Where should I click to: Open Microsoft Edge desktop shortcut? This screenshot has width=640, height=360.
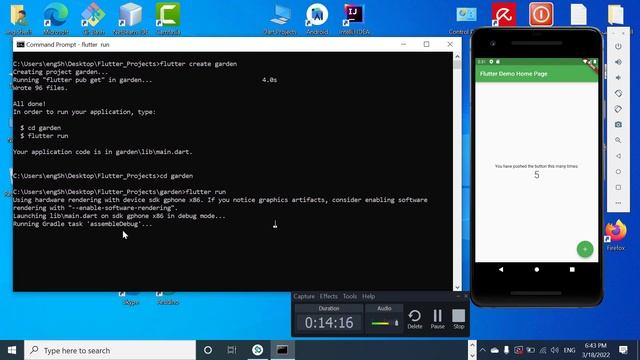coord(56,19)
